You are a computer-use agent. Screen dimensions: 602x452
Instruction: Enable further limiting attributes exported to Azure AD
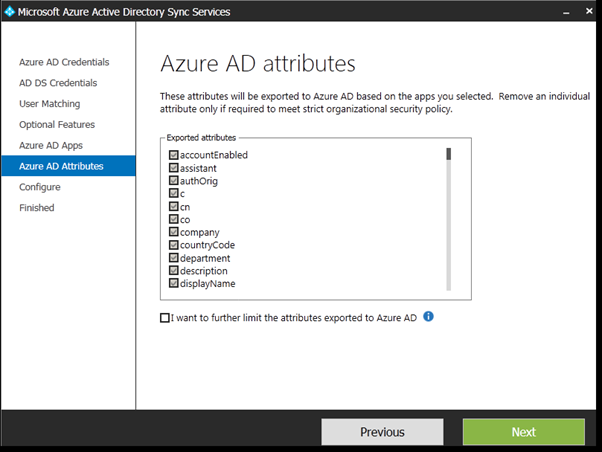[x=165, y=318]
